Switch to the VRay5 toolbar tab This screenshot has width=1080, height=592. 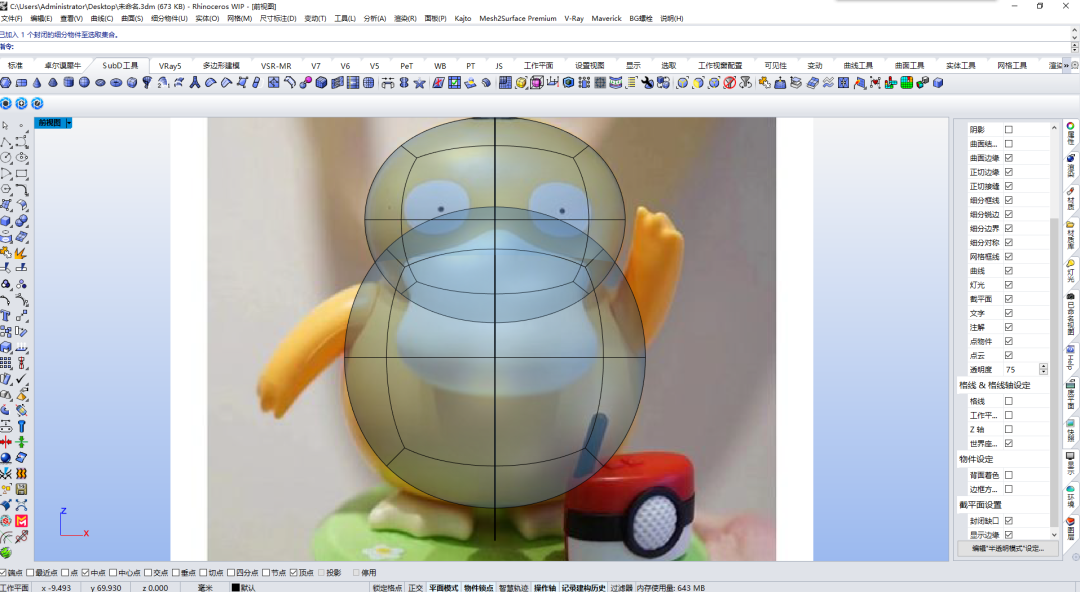pyautogui.click(x=170, y=65)
